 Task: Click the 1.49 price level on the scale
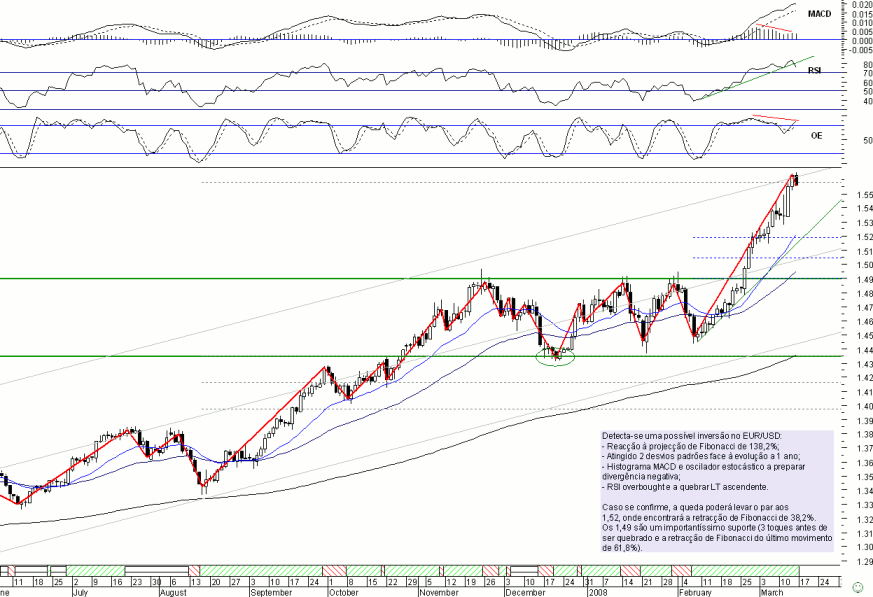point(865,280)
